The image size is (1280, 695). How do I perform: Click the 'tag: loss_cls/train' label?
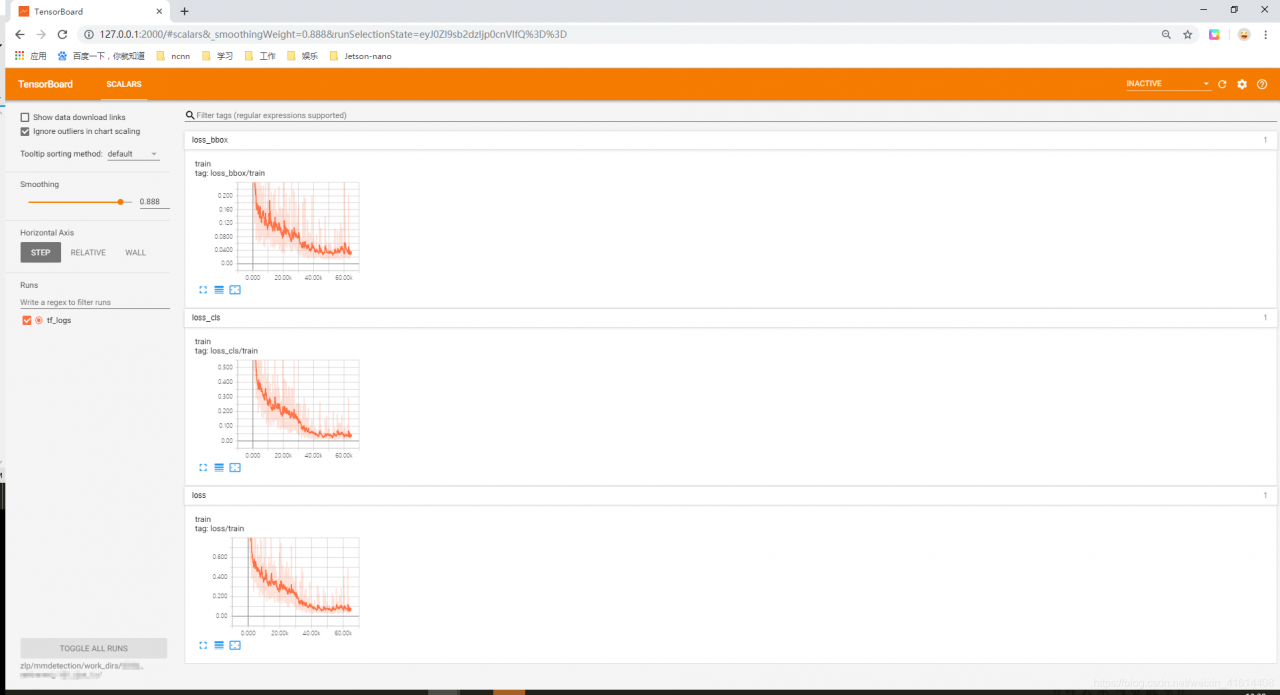226,351
